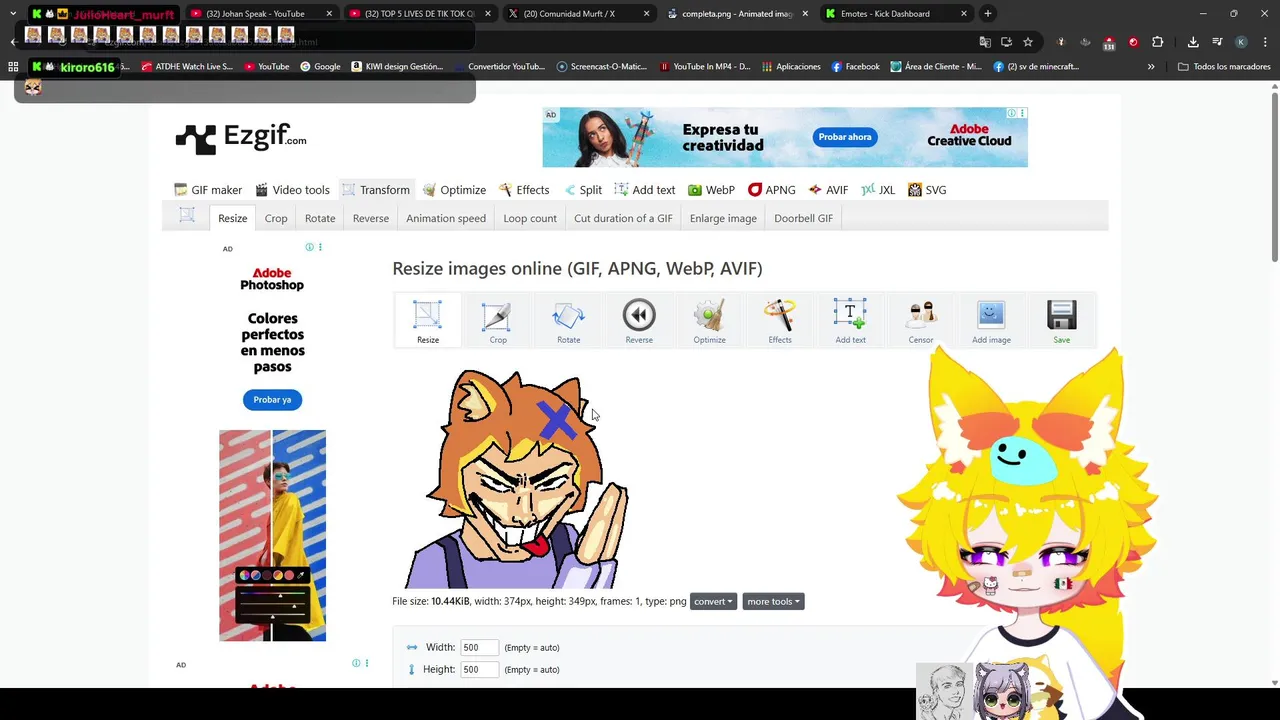Click the Height input field
1280x720 pixels.
(x=479, y=669)
